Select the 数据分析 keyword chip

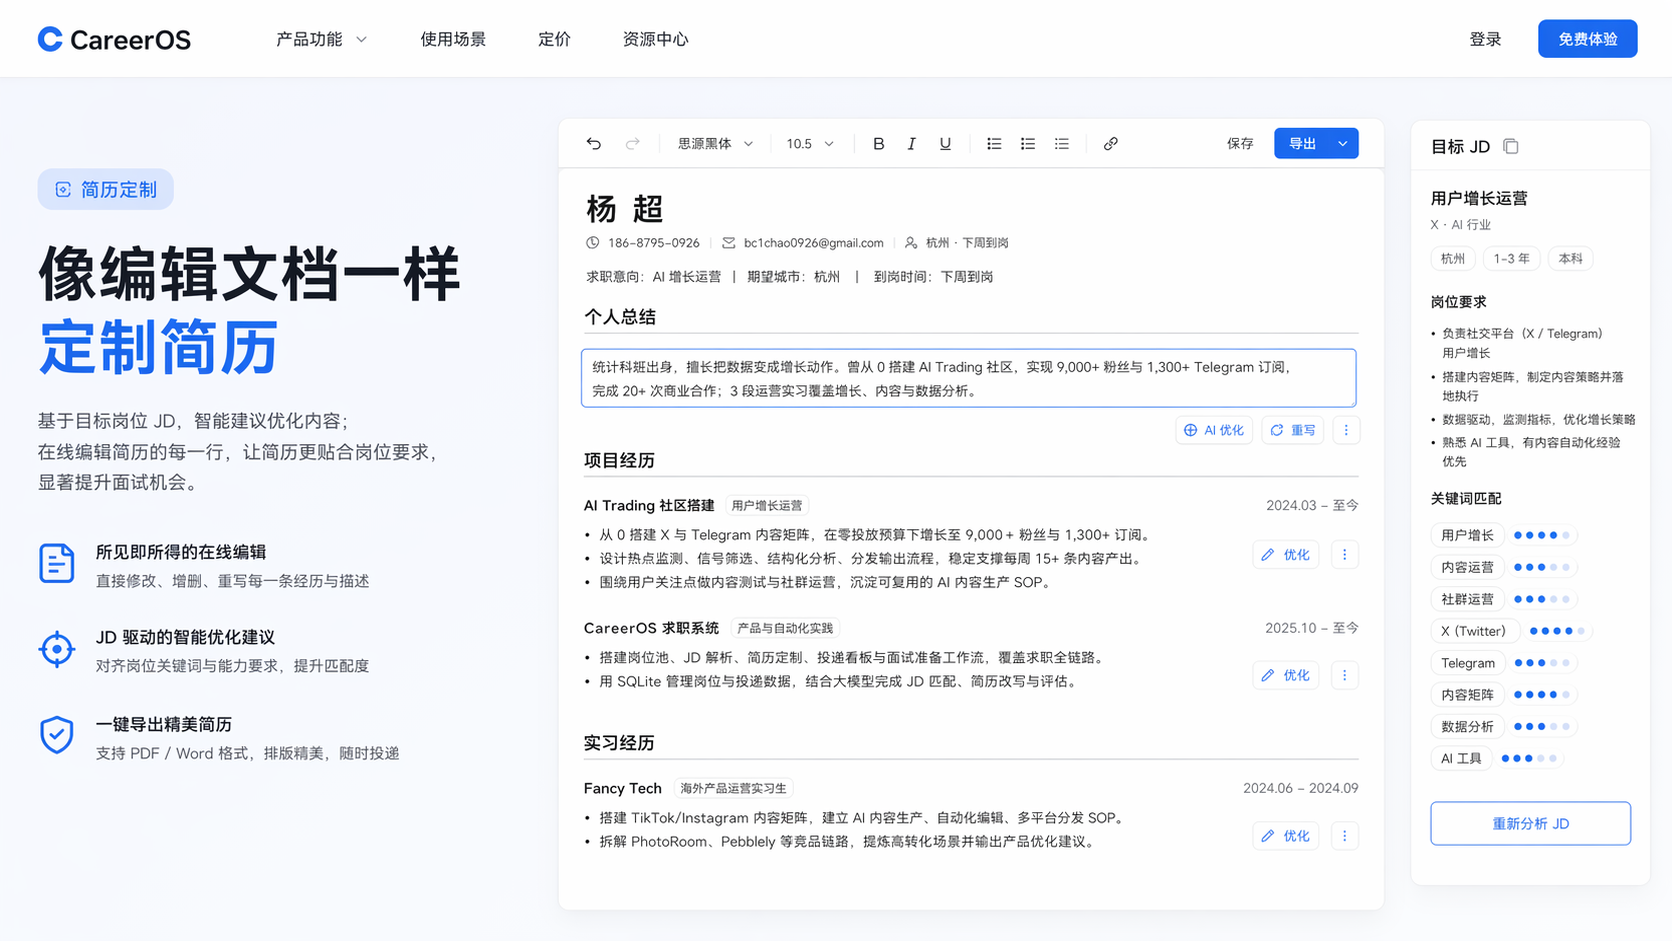(x=1467, y=727)
